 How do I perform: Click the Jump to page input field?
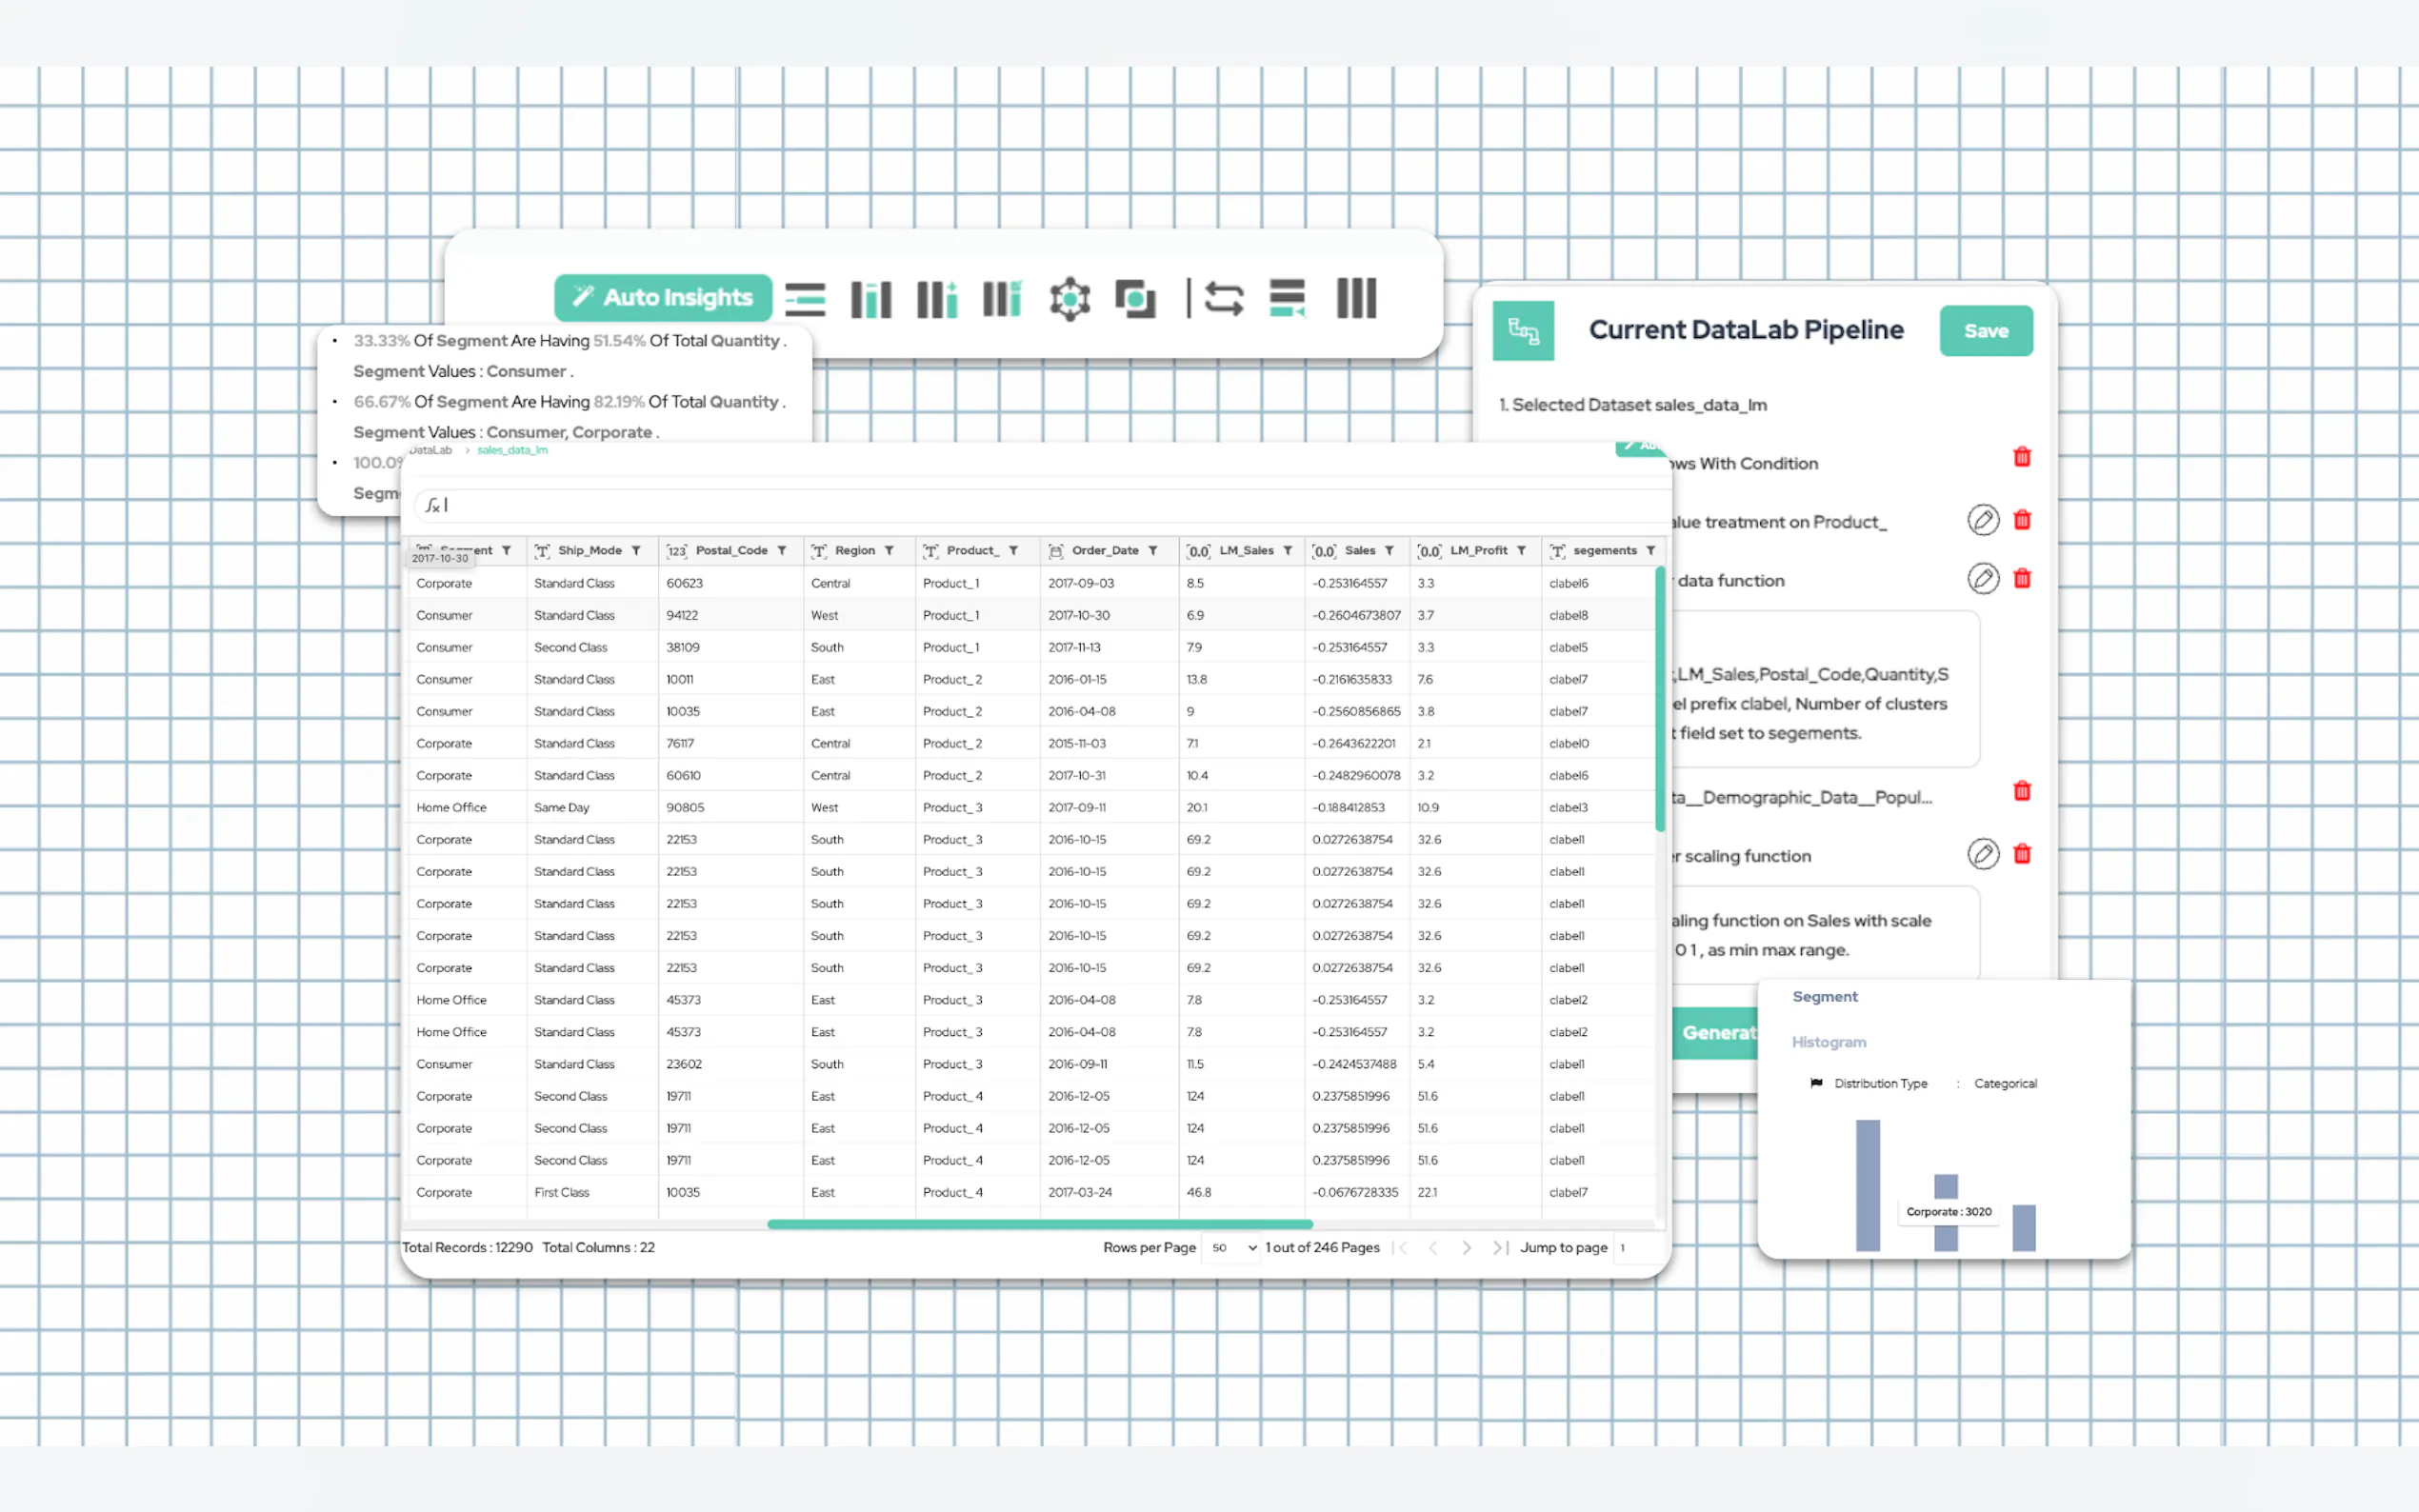(1634, 1247)
